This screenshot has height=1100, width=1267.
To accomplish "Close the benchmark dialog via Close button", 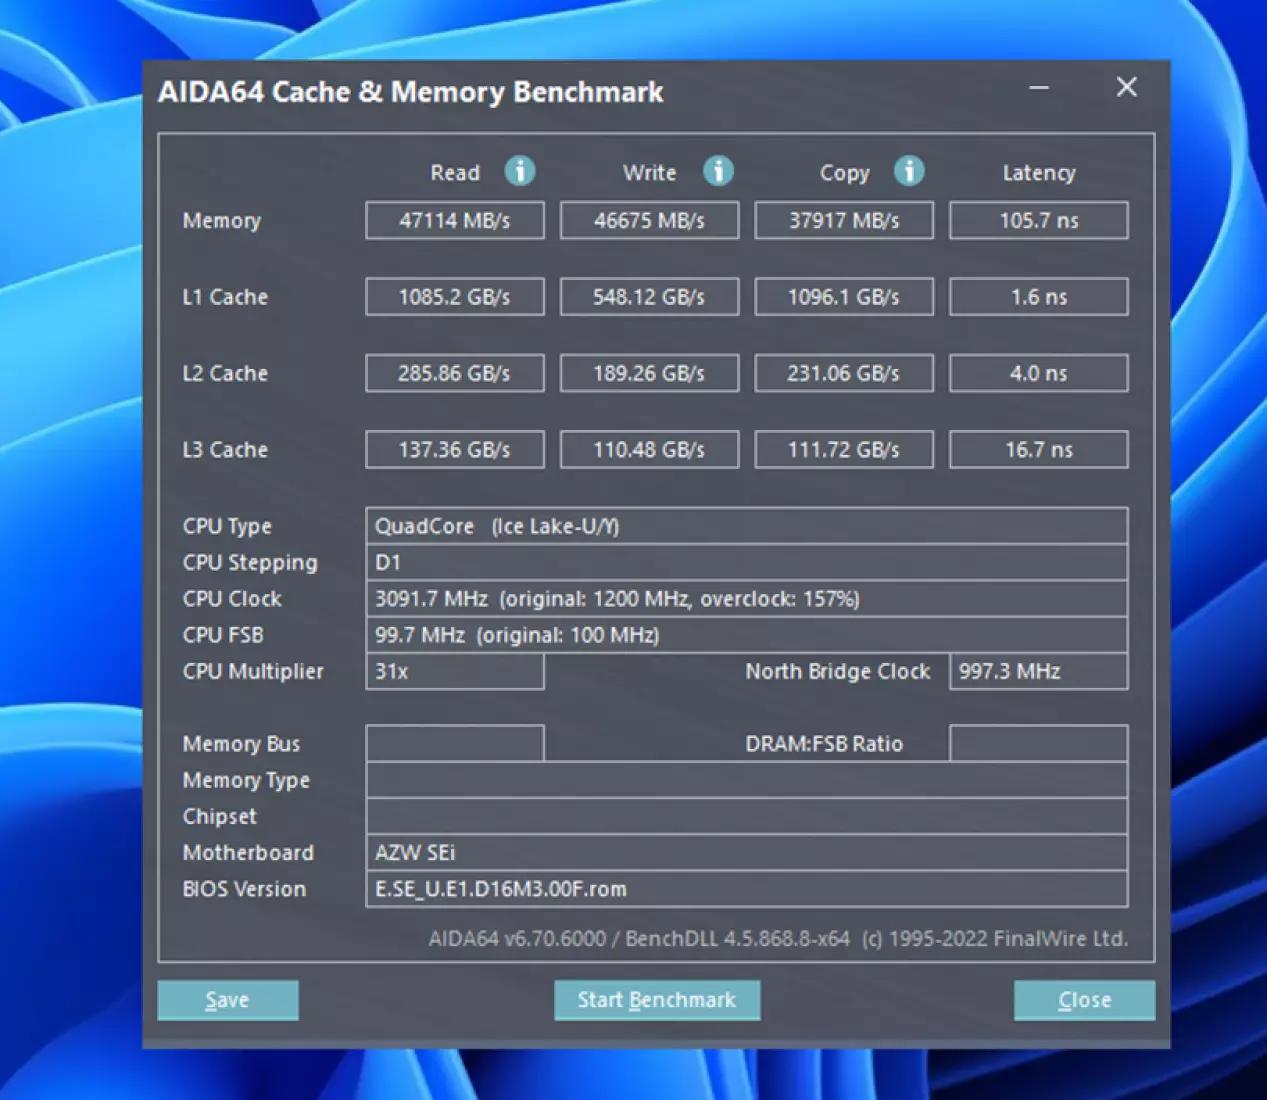I will 1084,1000.
